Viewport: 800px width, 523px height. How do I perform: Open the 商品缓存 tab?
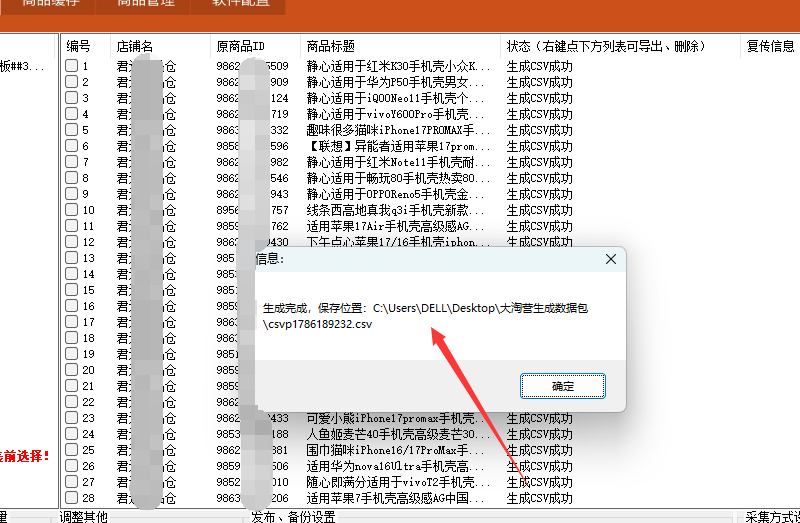50,4
